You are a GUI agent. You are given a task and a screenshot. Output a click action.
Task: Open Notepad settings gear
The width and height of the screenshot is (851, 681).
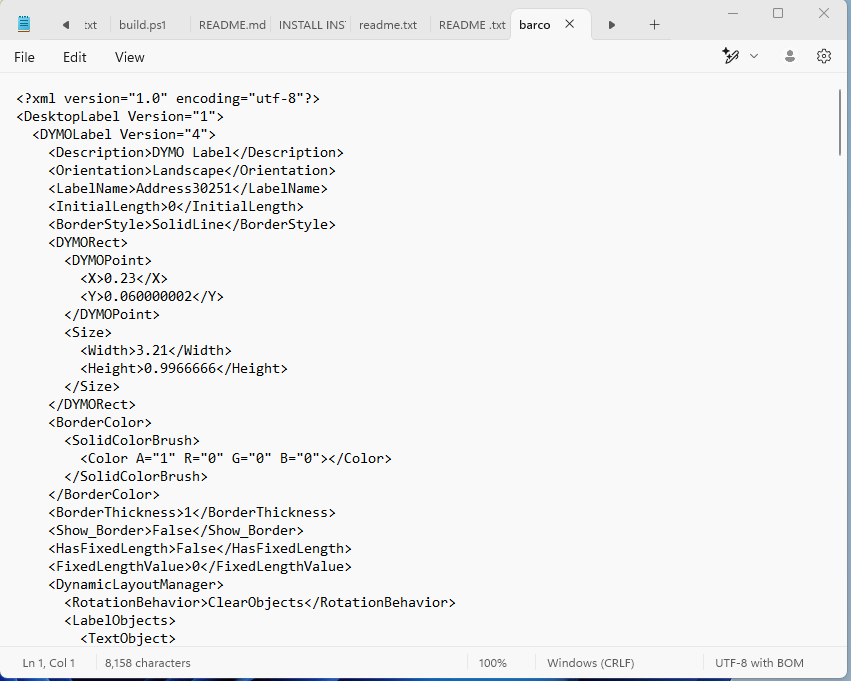(824, 56)
